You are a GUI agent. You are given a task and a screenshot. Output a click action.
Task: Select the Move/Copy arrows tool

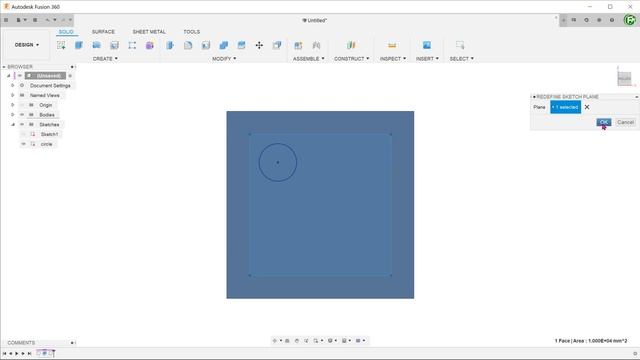coord(259,45)
